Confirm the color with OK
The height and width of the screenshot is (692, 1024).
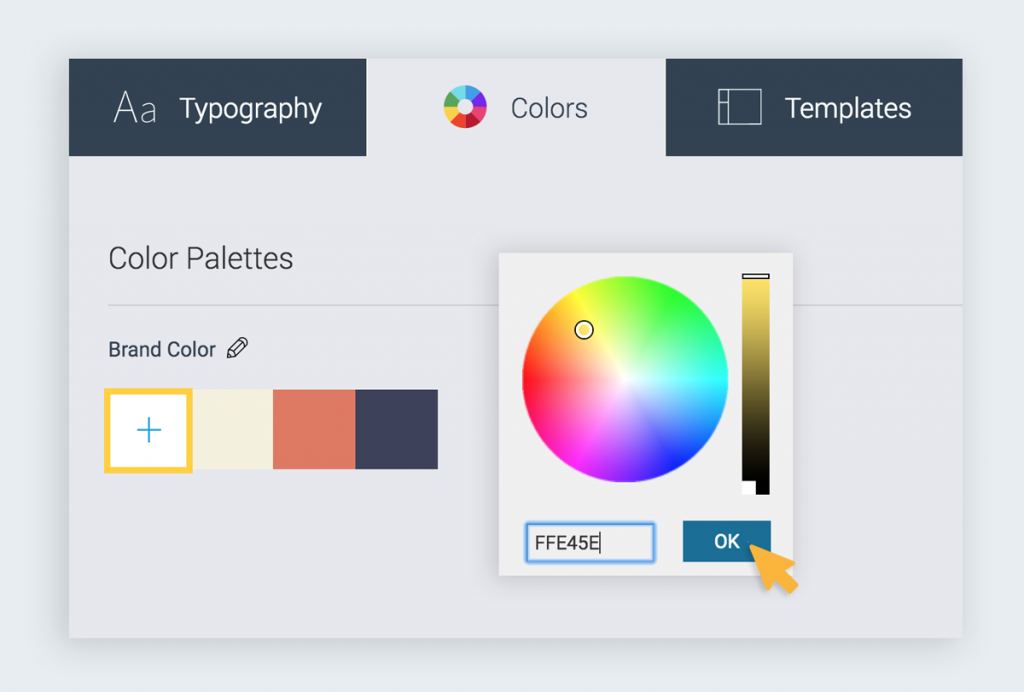[x=726, y=541]
